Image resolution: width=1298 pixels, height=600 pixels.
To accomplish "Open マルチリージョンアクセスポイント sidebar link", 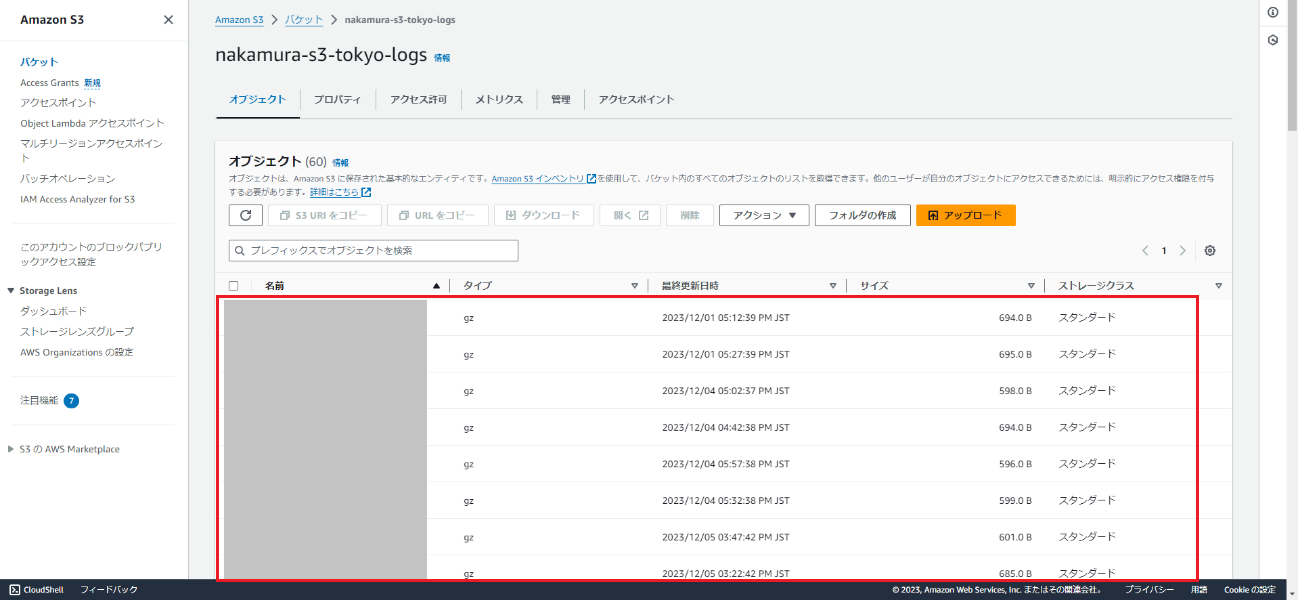I will coord(91,151).
